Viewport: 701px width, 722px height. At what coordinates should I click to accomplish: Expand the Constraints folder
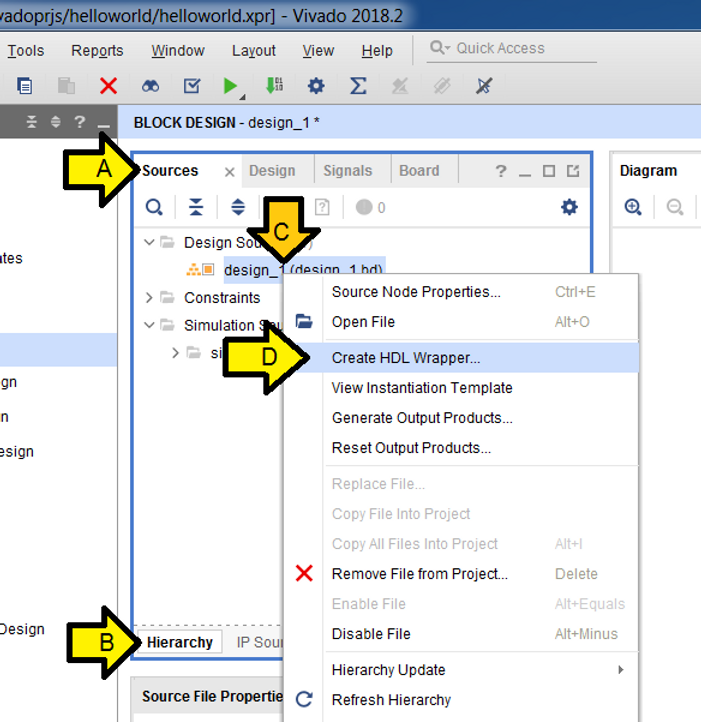coord(149,297)
